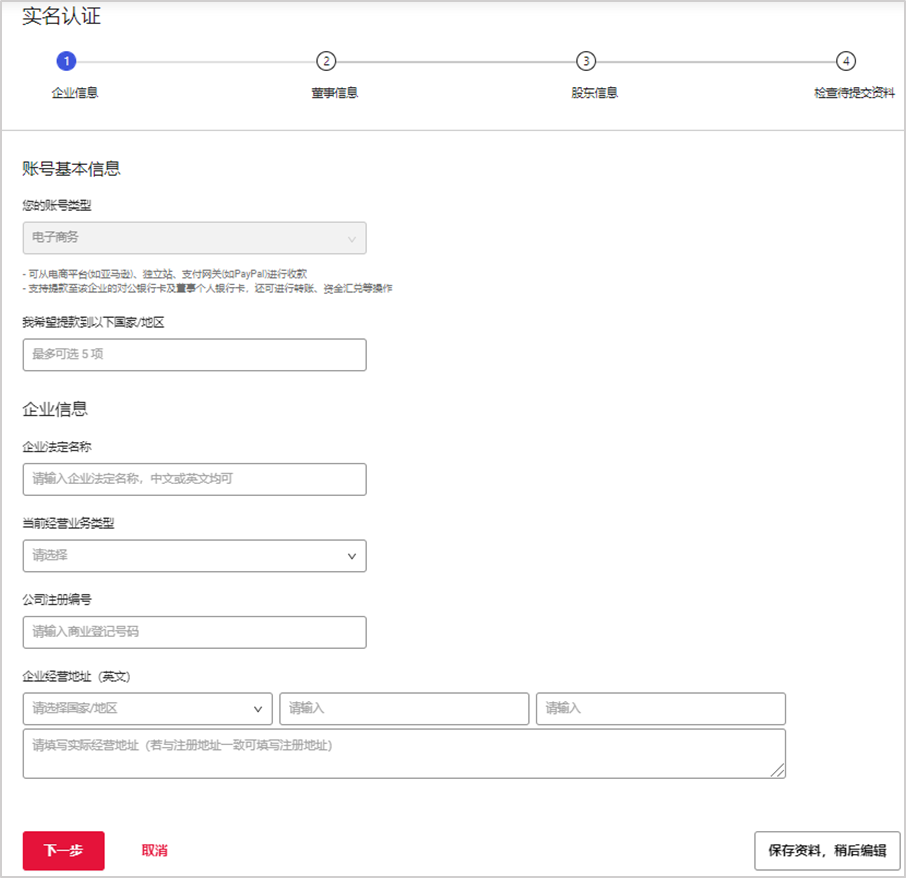
Task: Click the 取消 link
Action: [154, 850]
